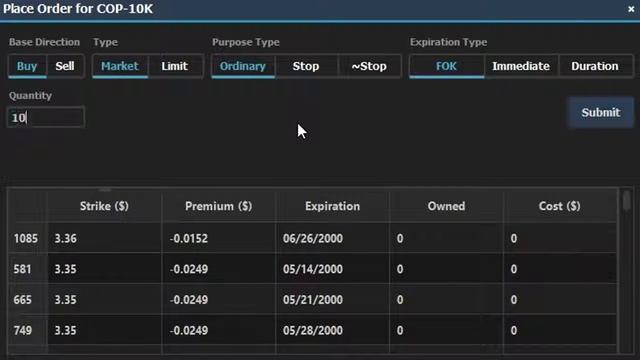
Task: Click expiration 05/14/2000 cell
Action: 332,269
